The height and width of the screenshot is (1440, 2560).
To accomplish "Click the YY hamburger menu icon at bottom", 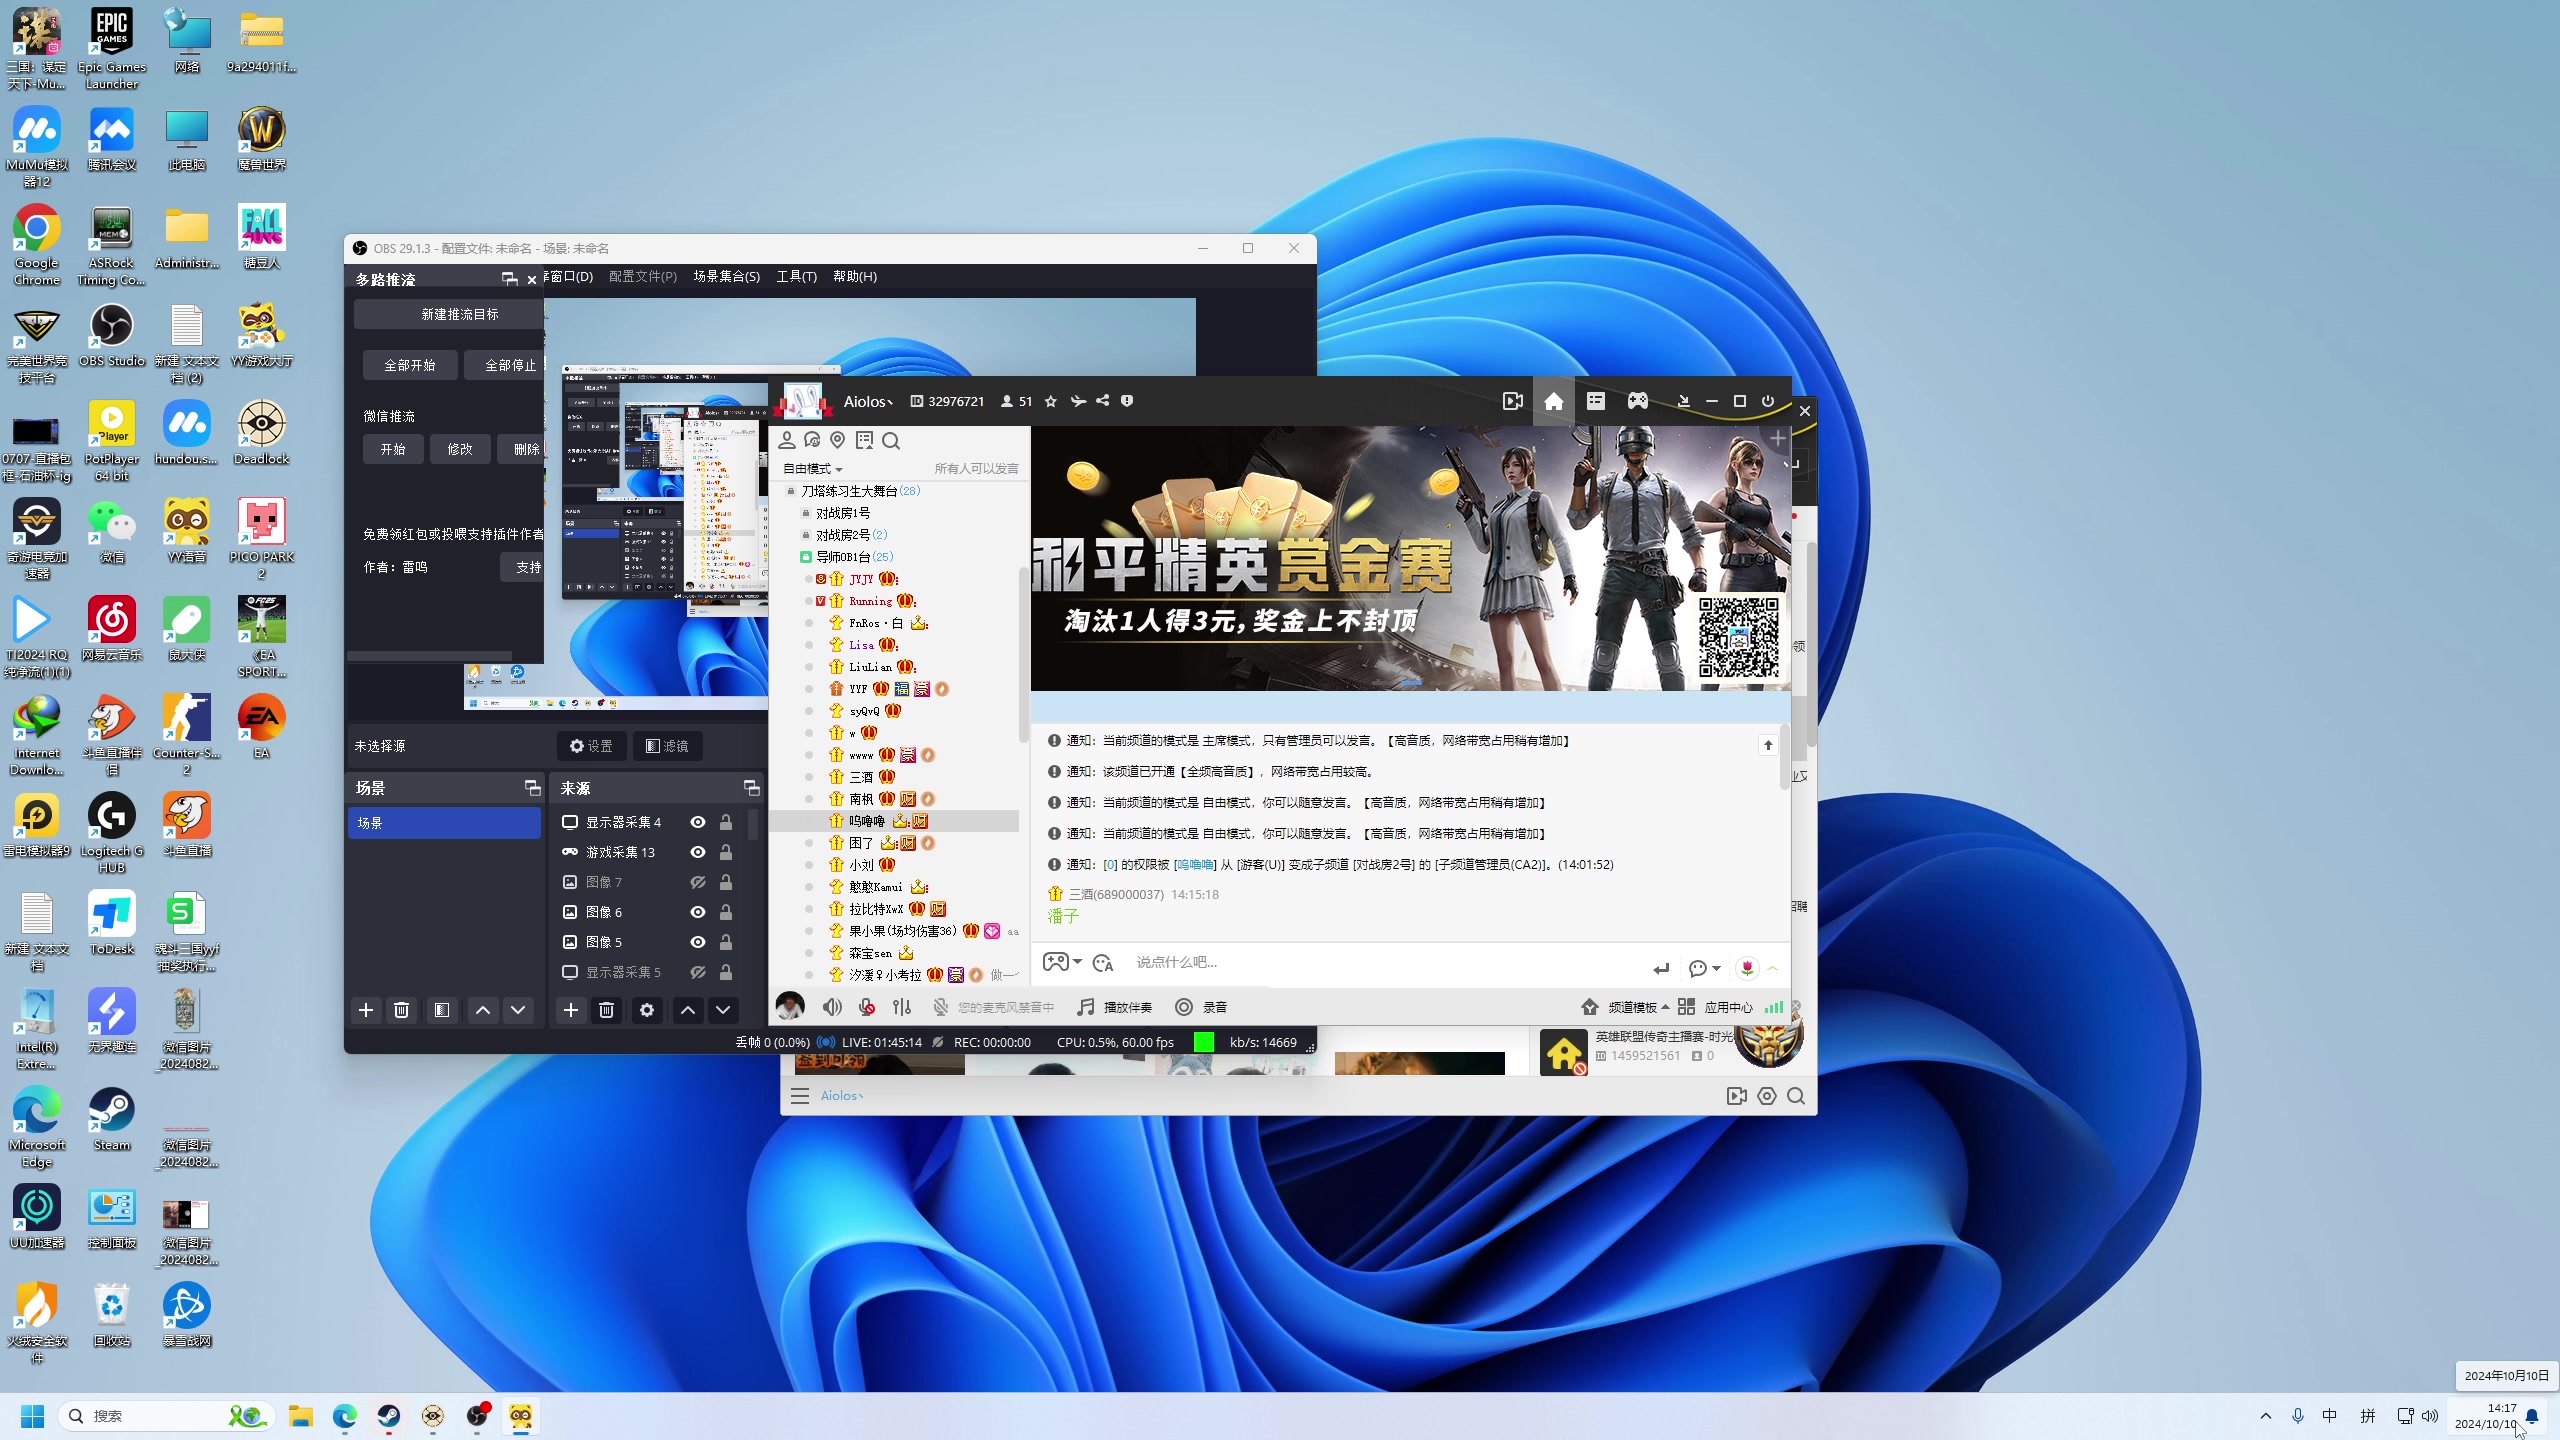I will [x=800, y=1096].
